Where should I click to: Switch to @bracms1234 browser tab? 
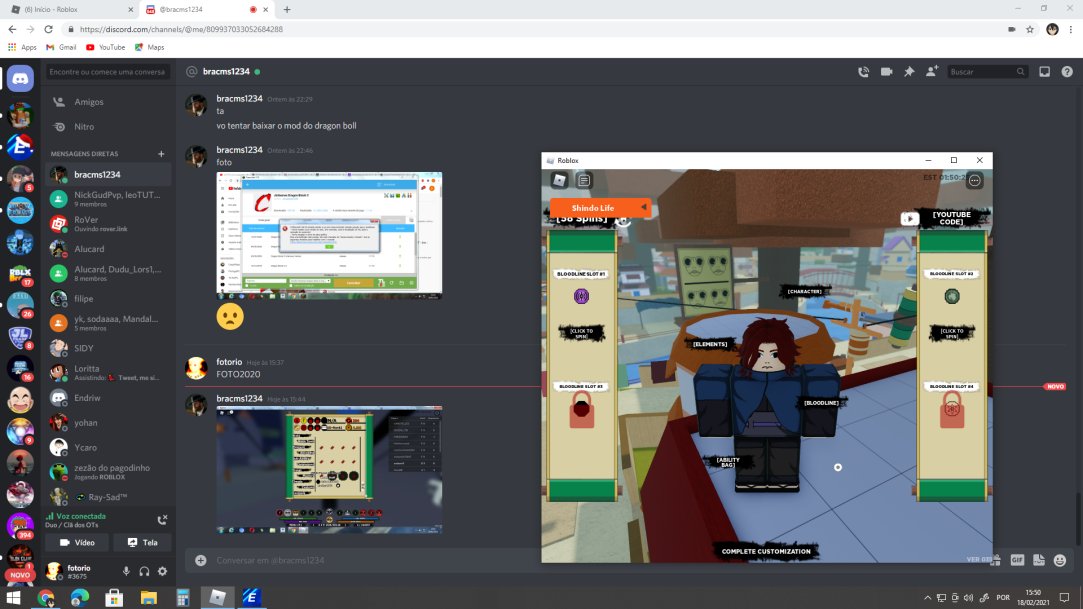pos(207,10)
